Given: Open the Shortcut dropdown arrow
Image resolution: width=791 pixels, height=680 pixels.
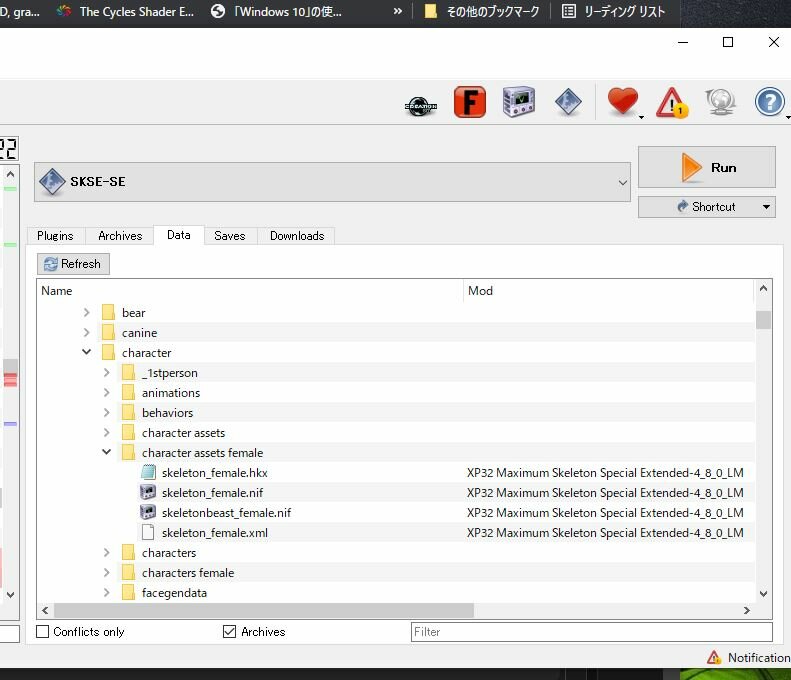Looking at the screenshot, I should point(766,207).
